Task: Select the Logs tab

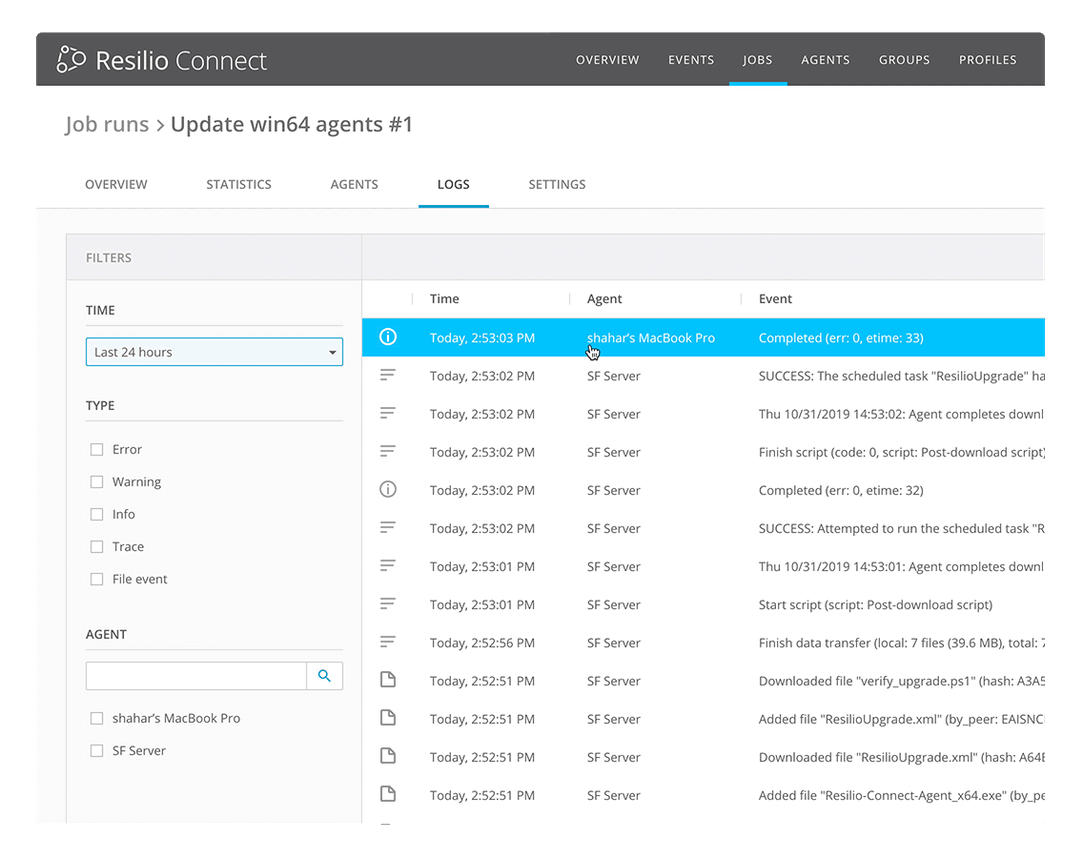Action: [x=453, y=185]
